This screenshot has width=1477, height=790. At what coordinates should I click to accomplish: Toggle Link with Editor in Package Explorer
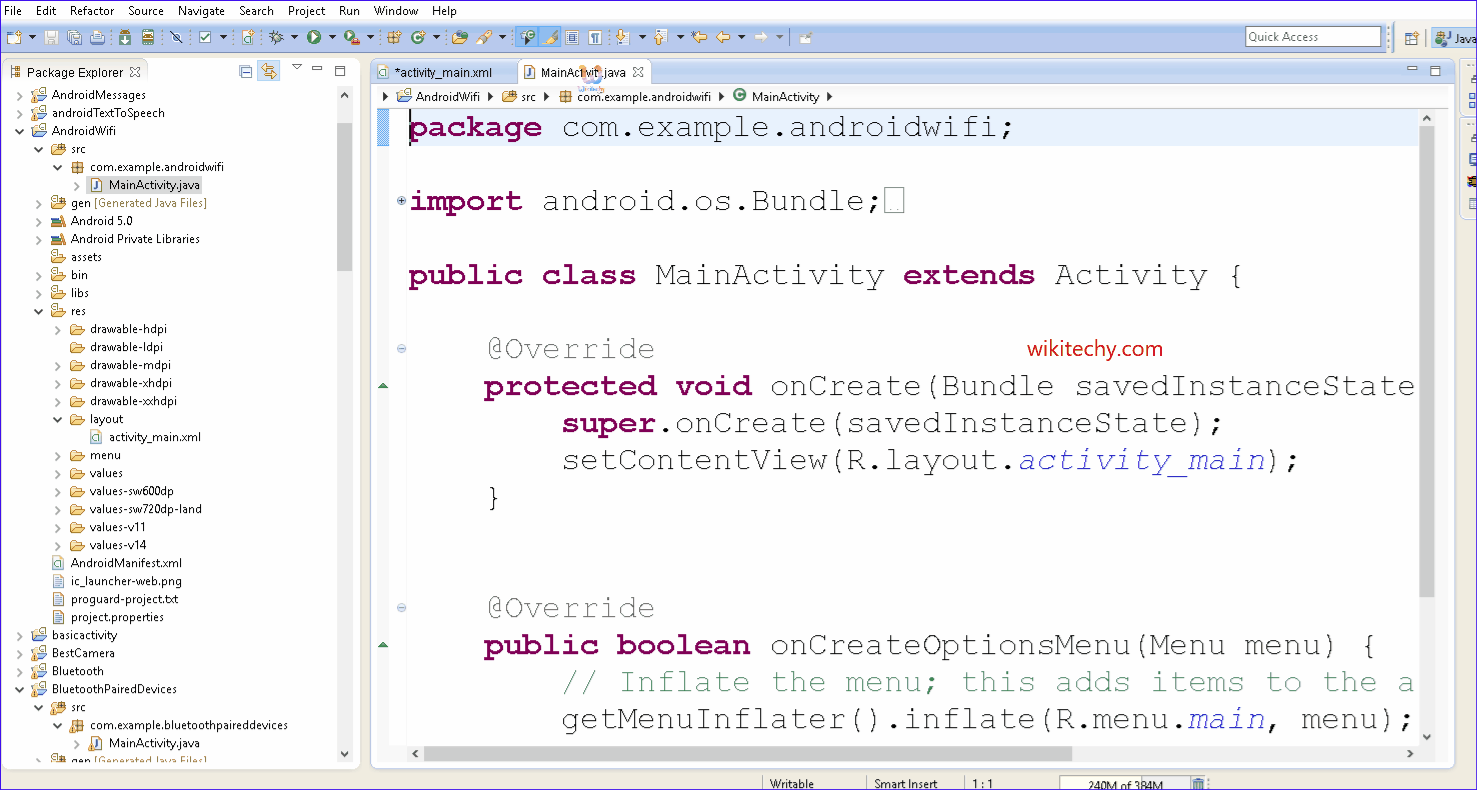(268, 71)
